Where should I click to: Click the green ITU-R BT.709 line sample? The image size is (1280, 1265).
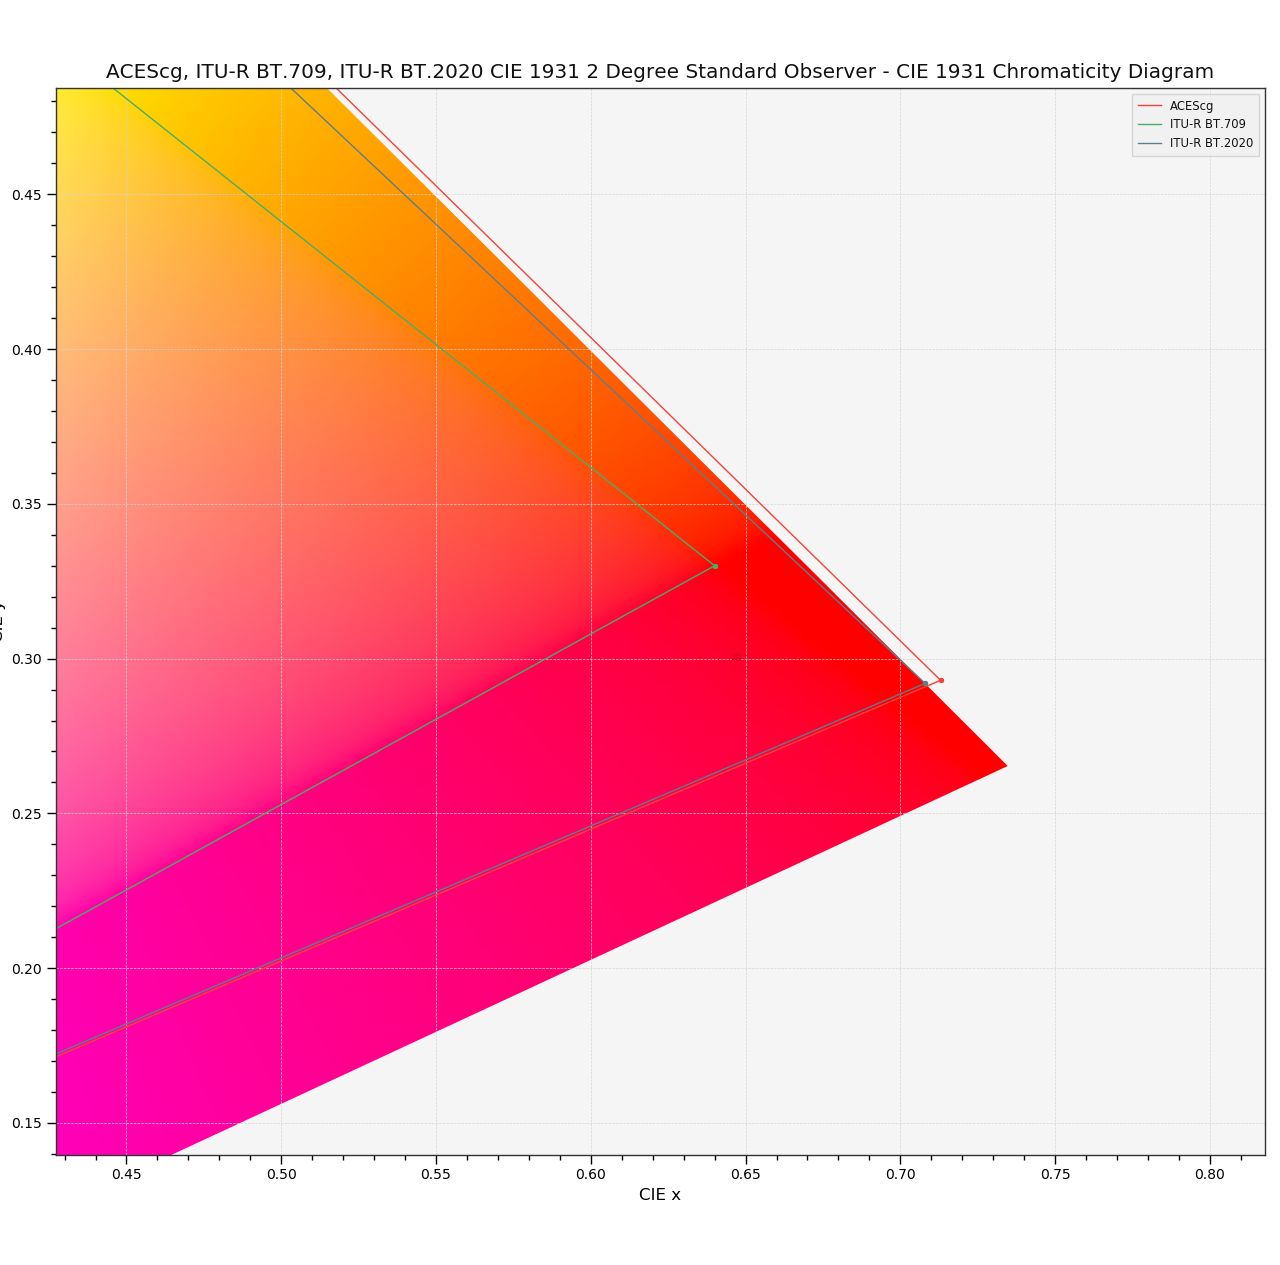1150,125
